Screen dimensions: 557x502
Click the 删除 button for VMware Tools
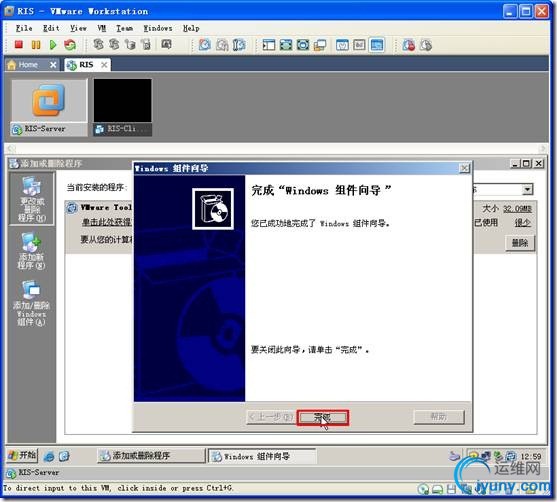click(x=520, y=243)
